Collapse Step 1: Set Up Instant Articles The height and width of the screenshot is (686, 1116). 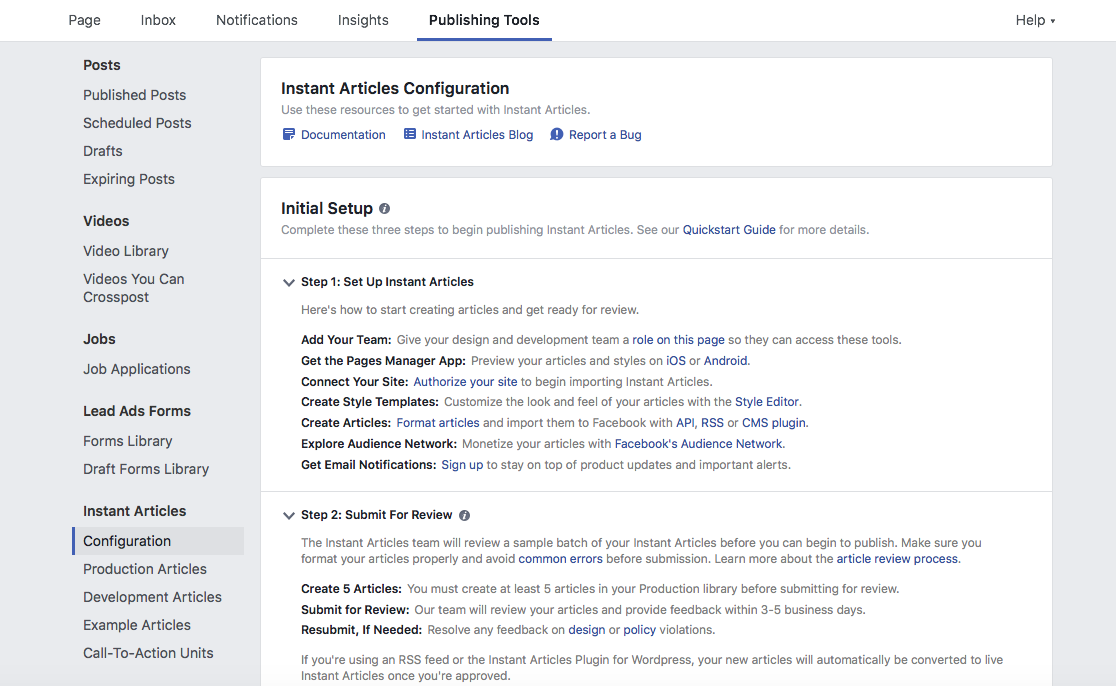[289, 283]
